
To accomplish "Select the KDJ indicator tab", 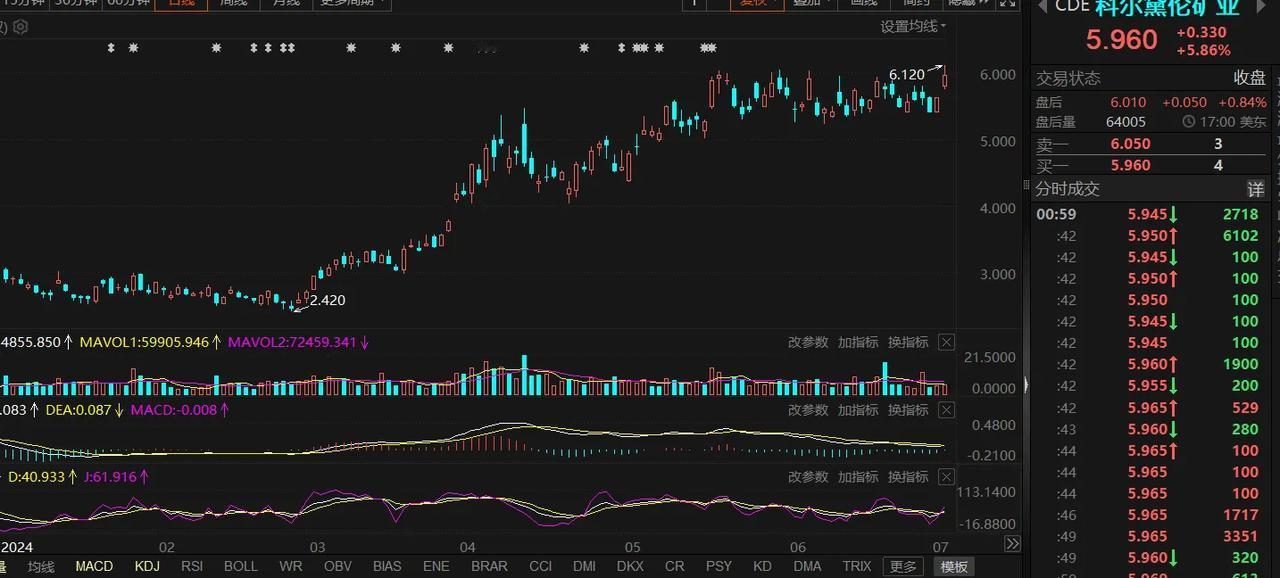I will (x=147, y=567).
